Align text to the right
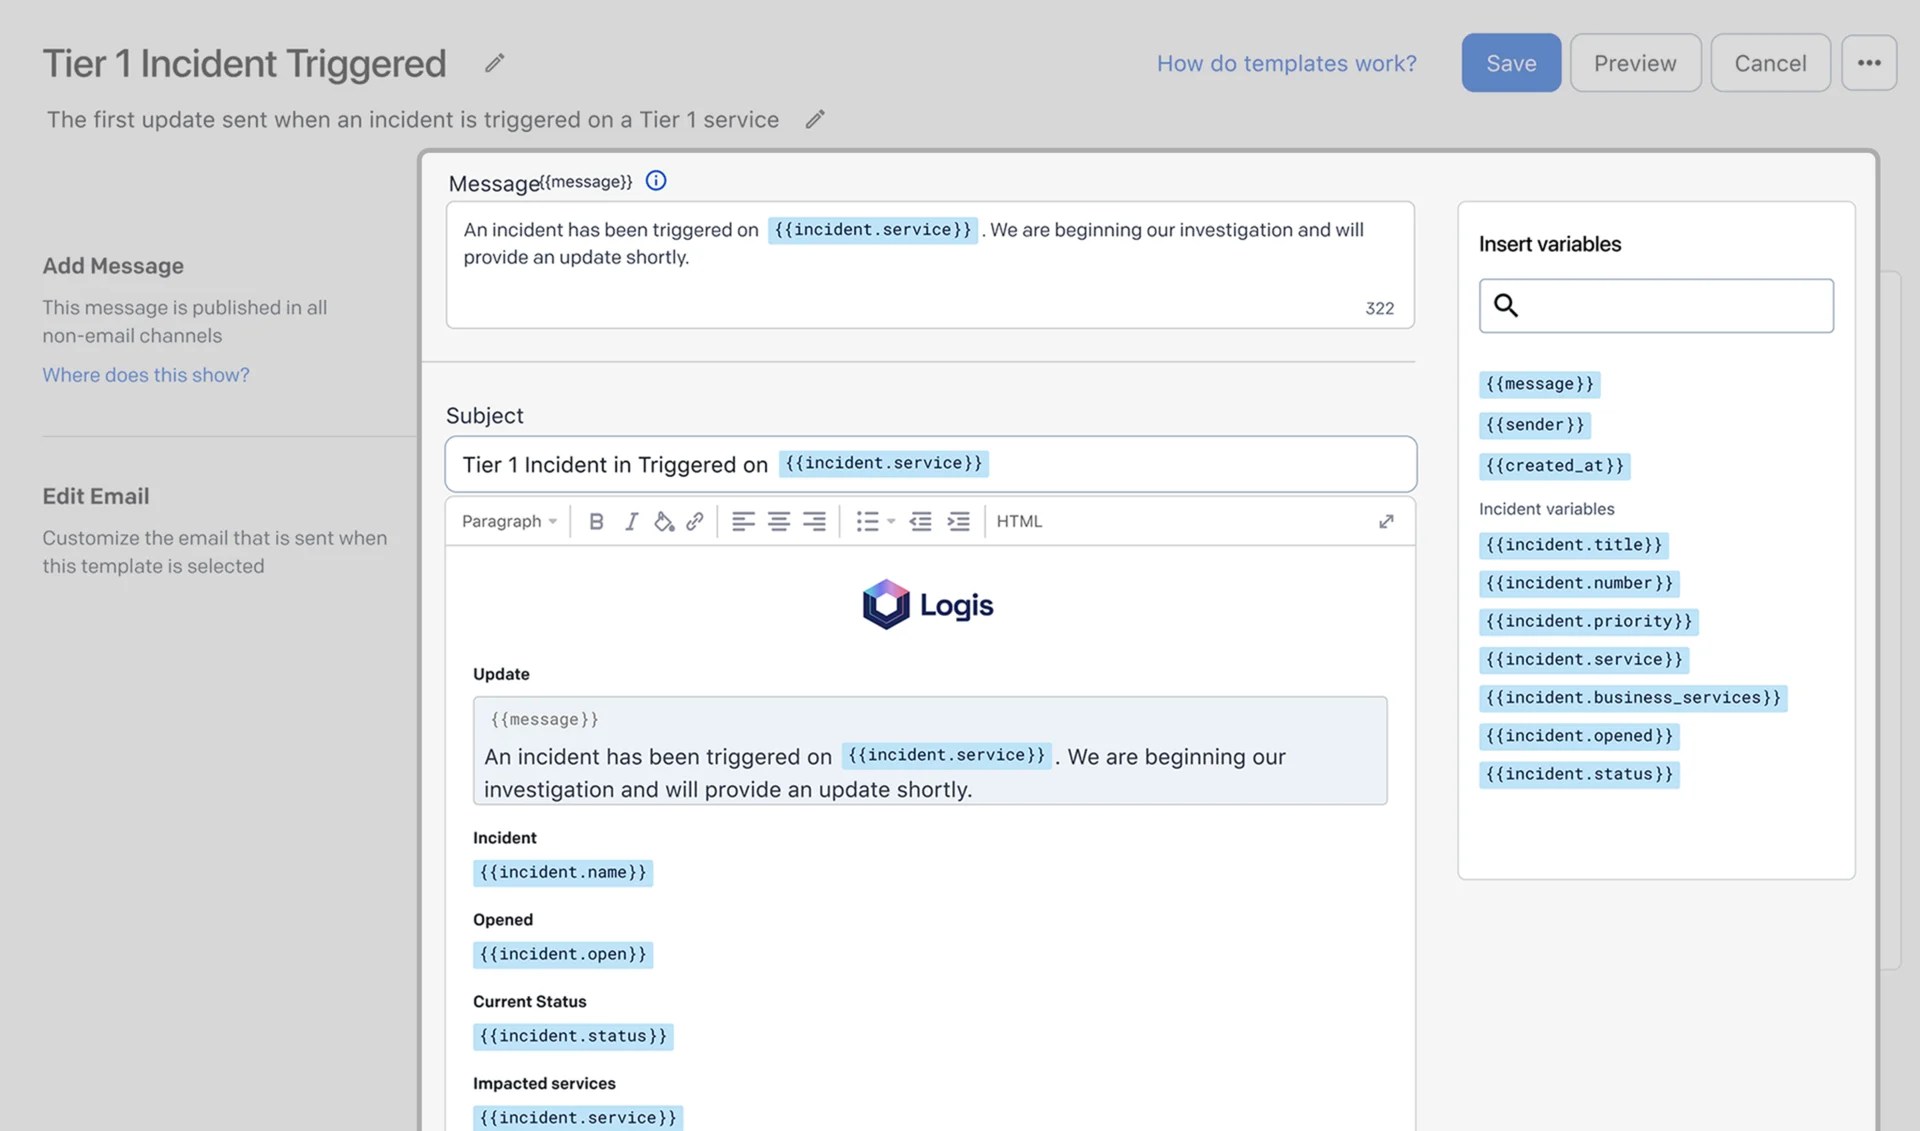 [815, 521]
